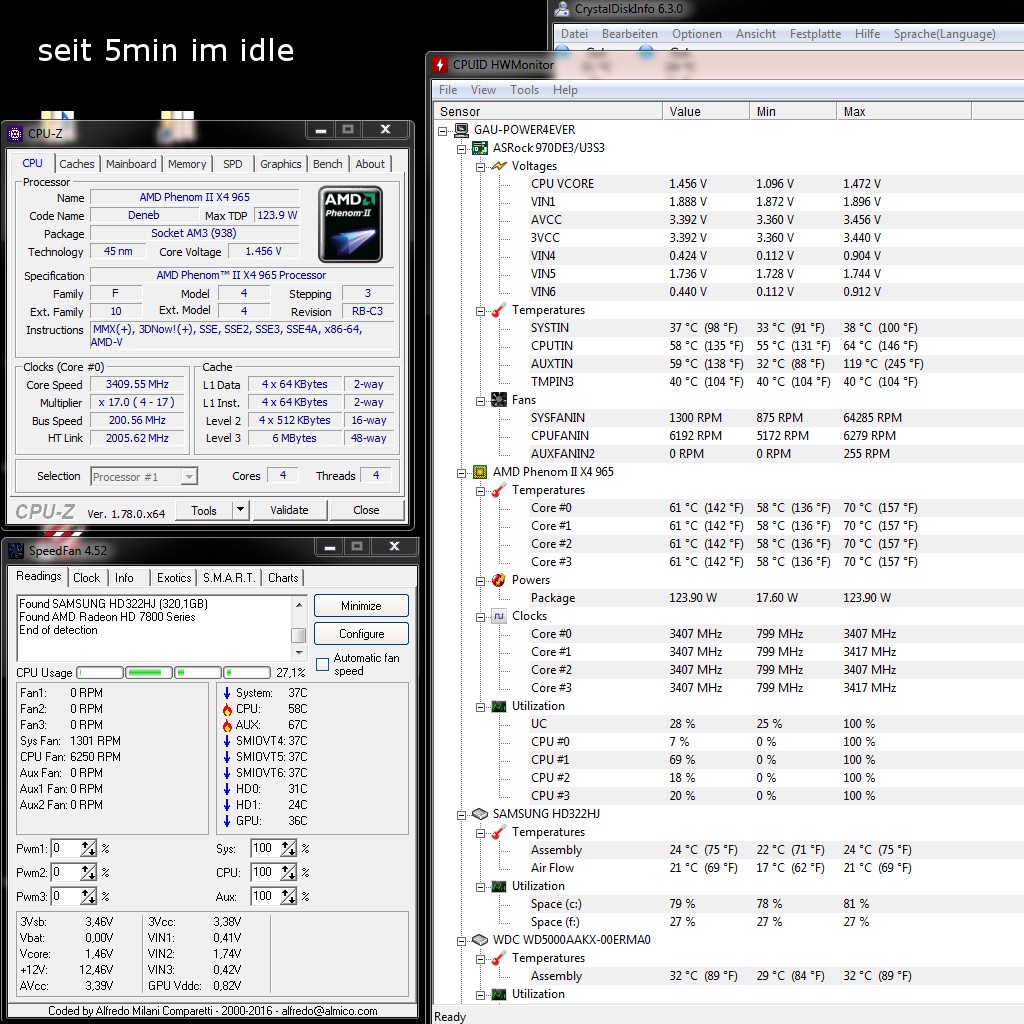This screenshot has width=1024, height=1024.
Task: Click the Utilization icon under AMD Phenom
Action: [x=499, y=706]
